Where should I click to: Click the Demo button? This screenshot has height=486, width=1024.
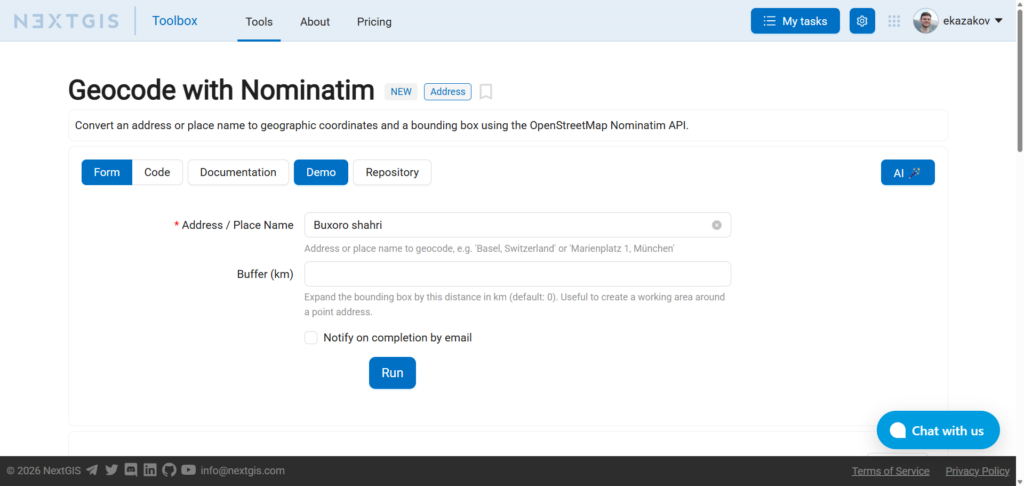pos(321,172)
